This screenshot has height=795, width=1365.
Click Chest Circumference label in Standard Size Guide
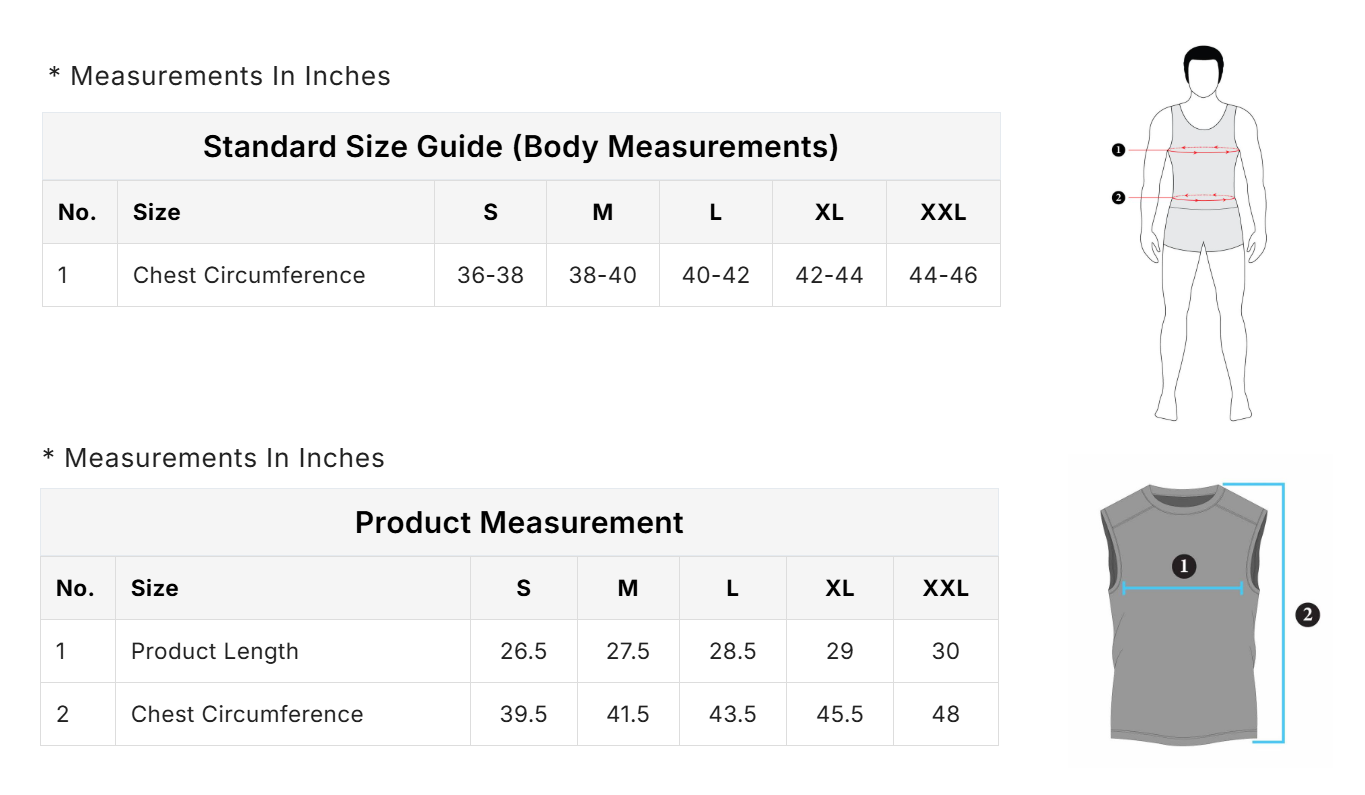(x=249, y=275)
